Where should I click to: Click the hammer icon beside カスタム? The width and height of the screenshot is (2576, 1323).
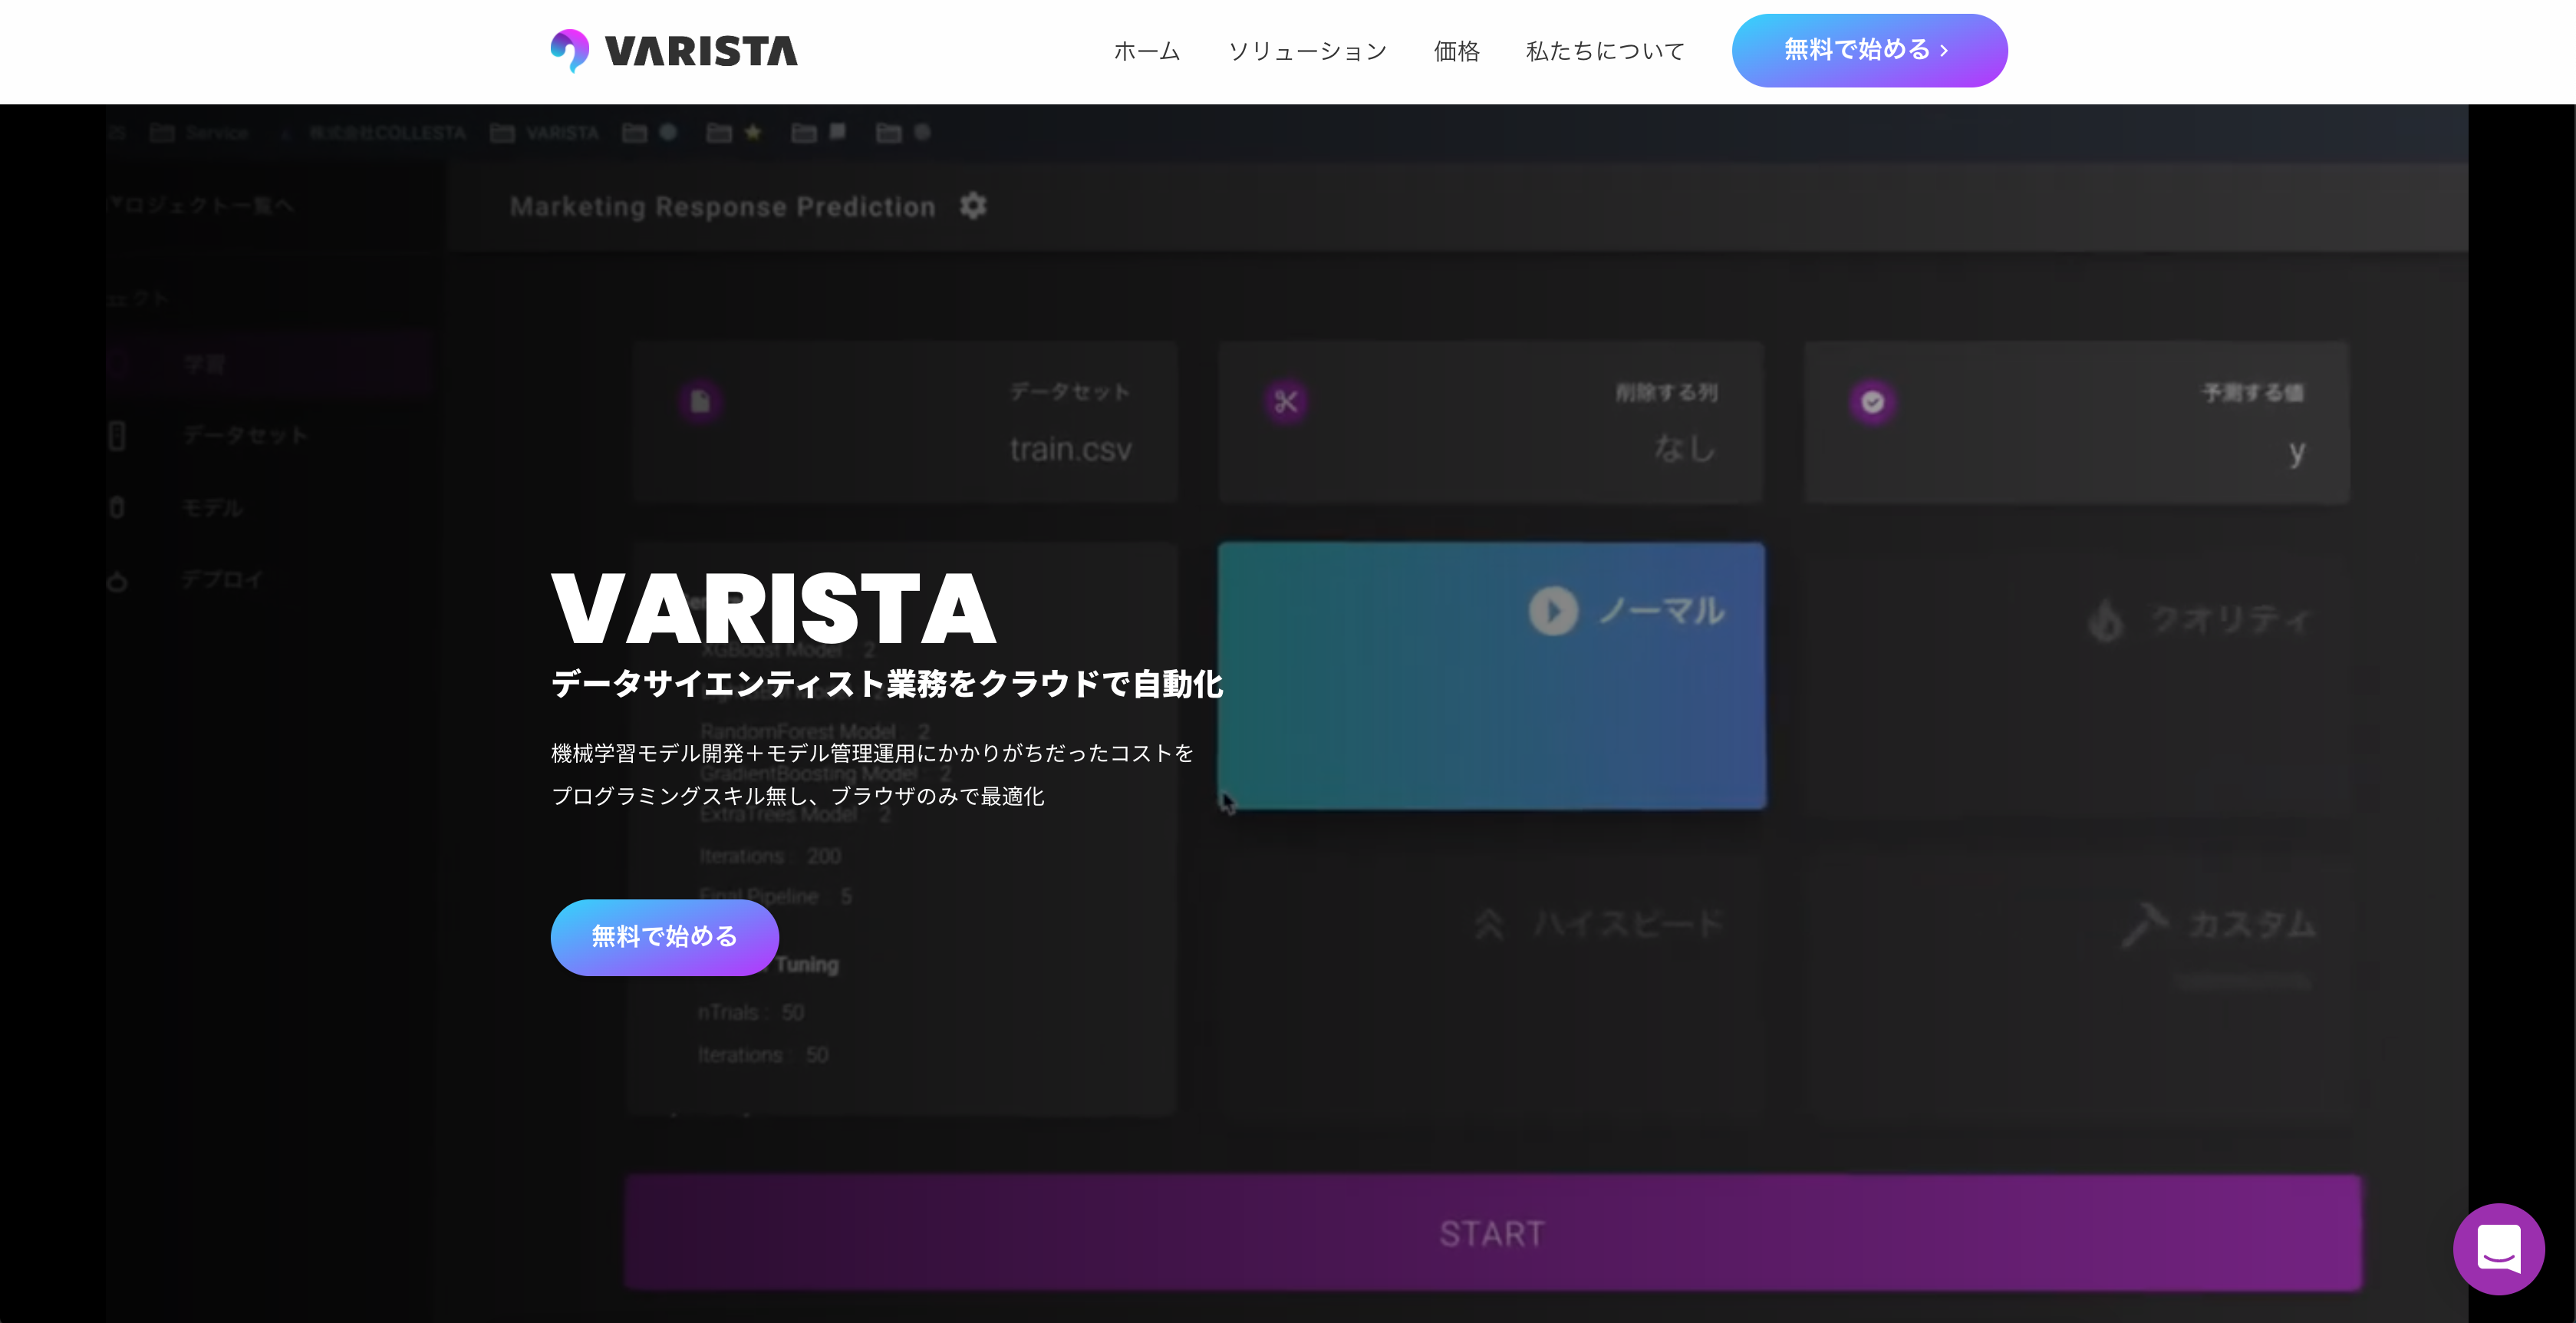click(x=2144, y=924)
